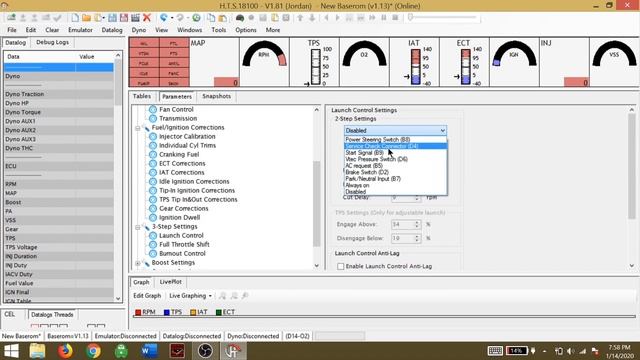The width and height of the screenshot is (640, 360).
Task: Click the dark helmet-shaped toolbar icon
Action: coord(240,18)
